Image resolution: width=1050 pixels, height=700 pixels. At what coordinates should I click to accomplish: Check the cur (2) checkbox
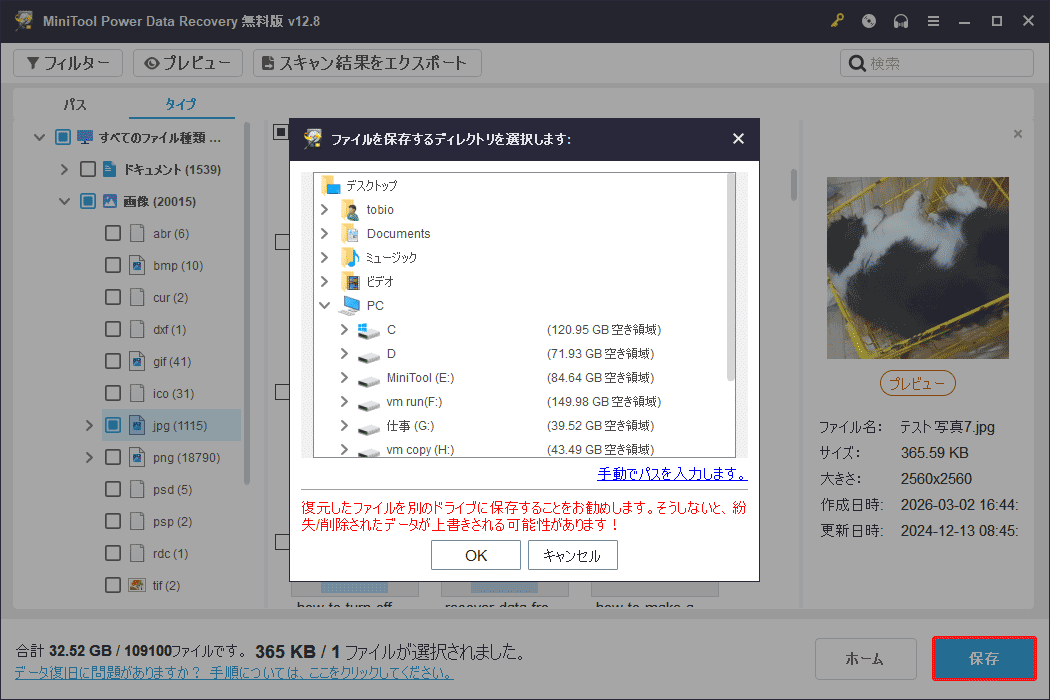coord(113,297)
